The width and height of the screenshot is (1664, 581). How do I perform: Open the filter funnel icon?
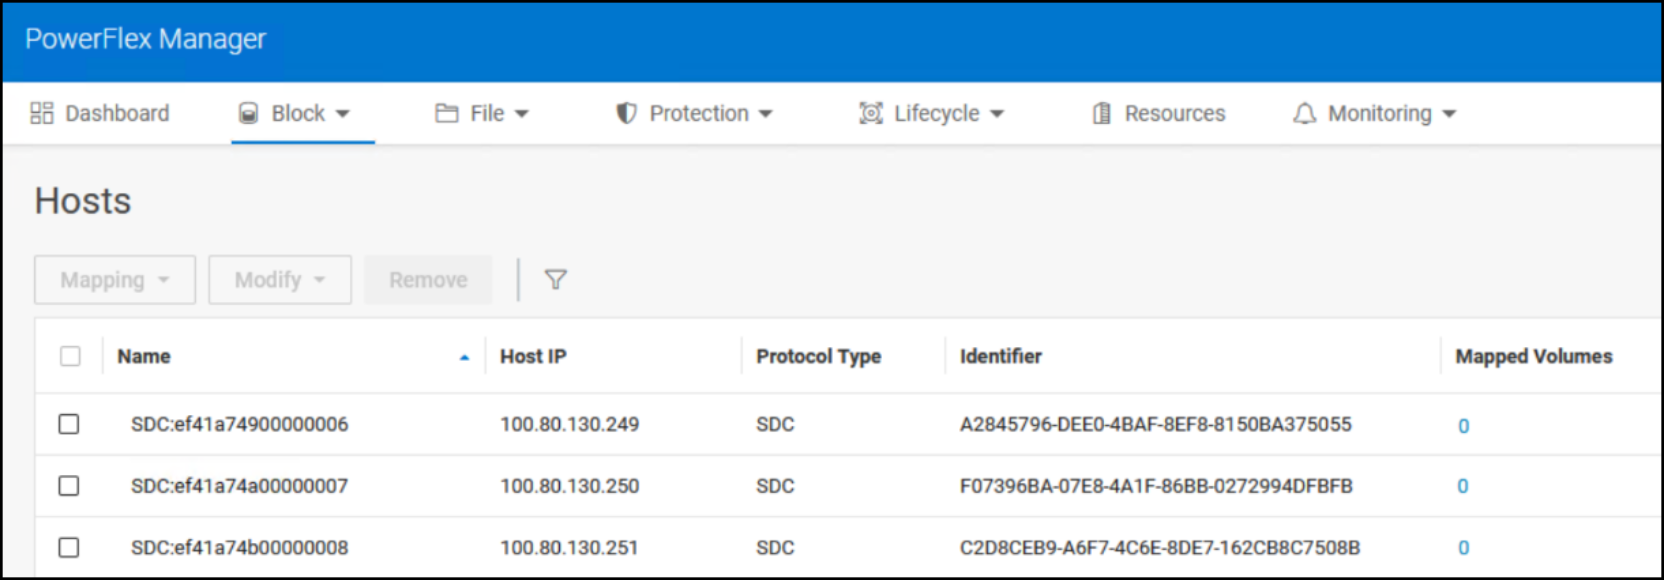coord(556,280)
